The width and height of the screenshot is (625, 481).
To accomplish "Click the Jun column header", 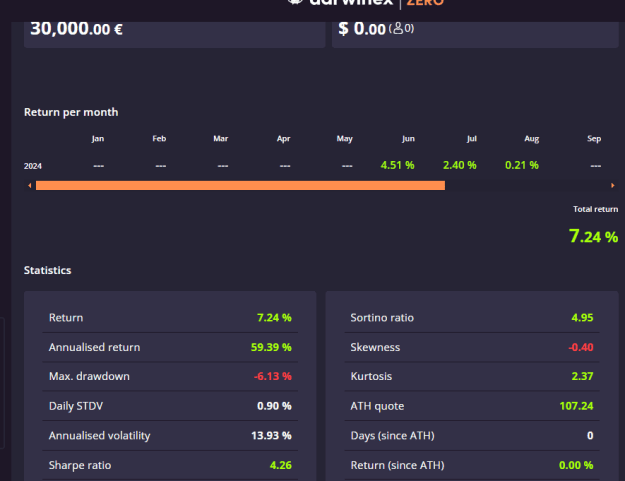I will pyautogui.click(x=408, y=139).
